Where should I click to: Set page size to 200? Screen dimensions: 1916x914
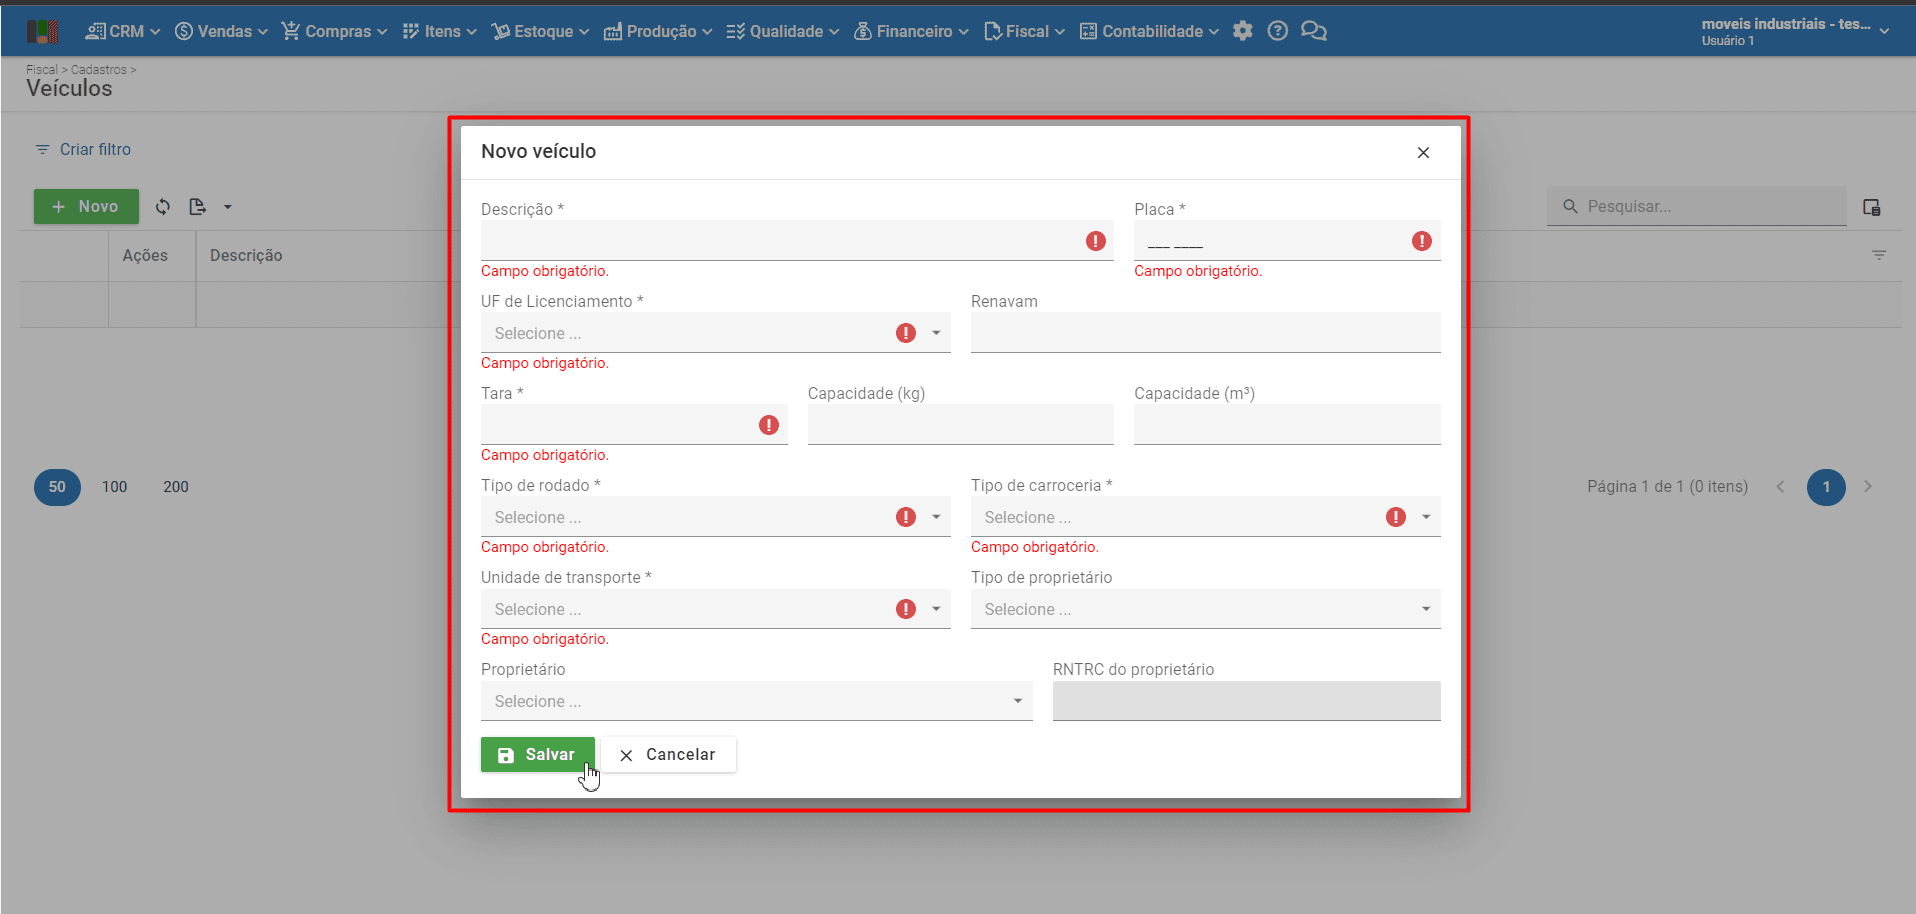pyautogui.click(x=176, y=487)
